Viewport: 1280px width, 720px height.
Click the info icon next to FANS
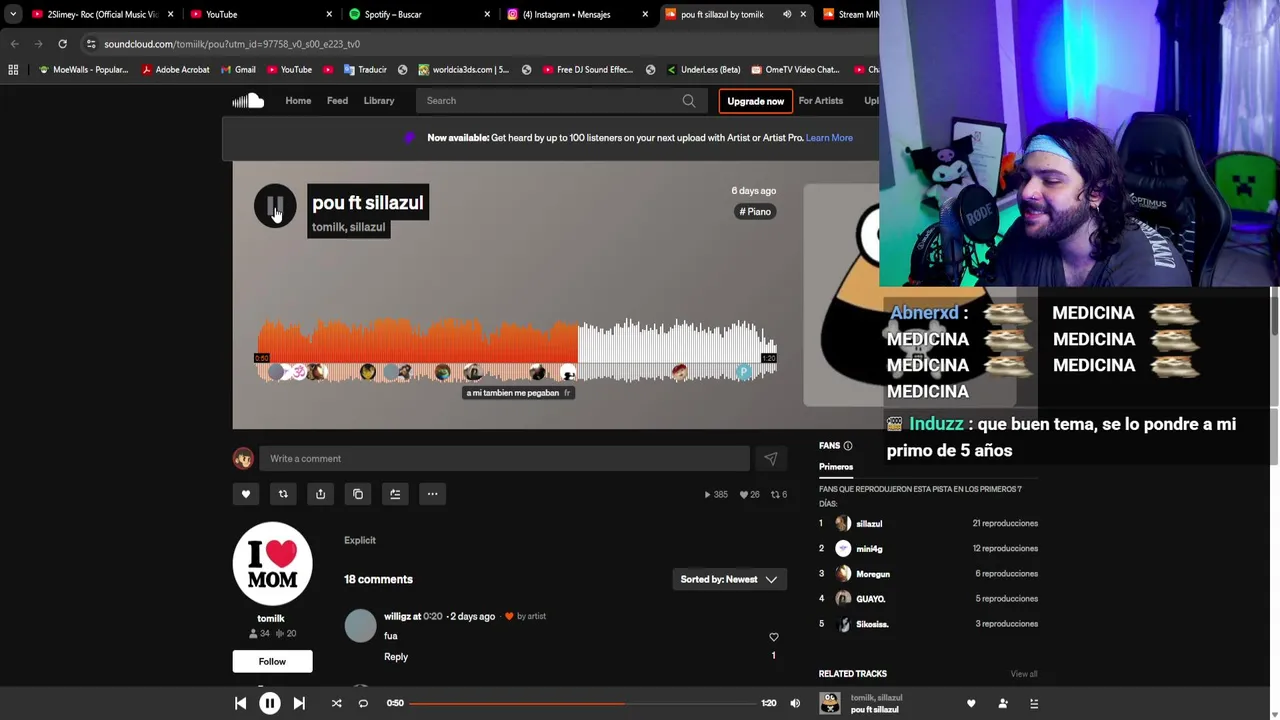[848, 446]
